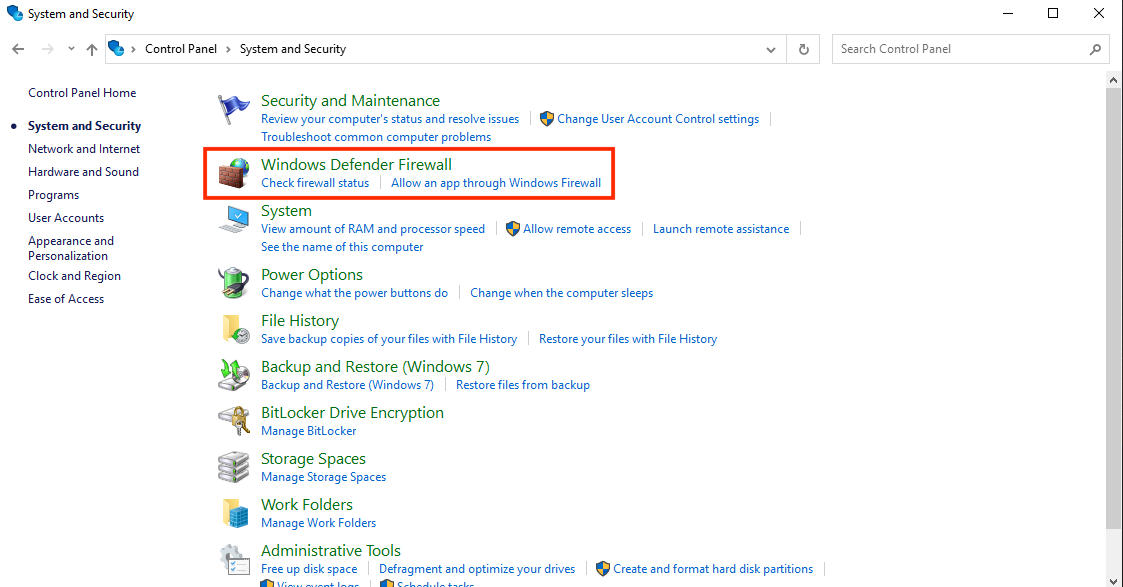
Task: Click the Forward navigation arrow
Action: [x=47, y=49]
